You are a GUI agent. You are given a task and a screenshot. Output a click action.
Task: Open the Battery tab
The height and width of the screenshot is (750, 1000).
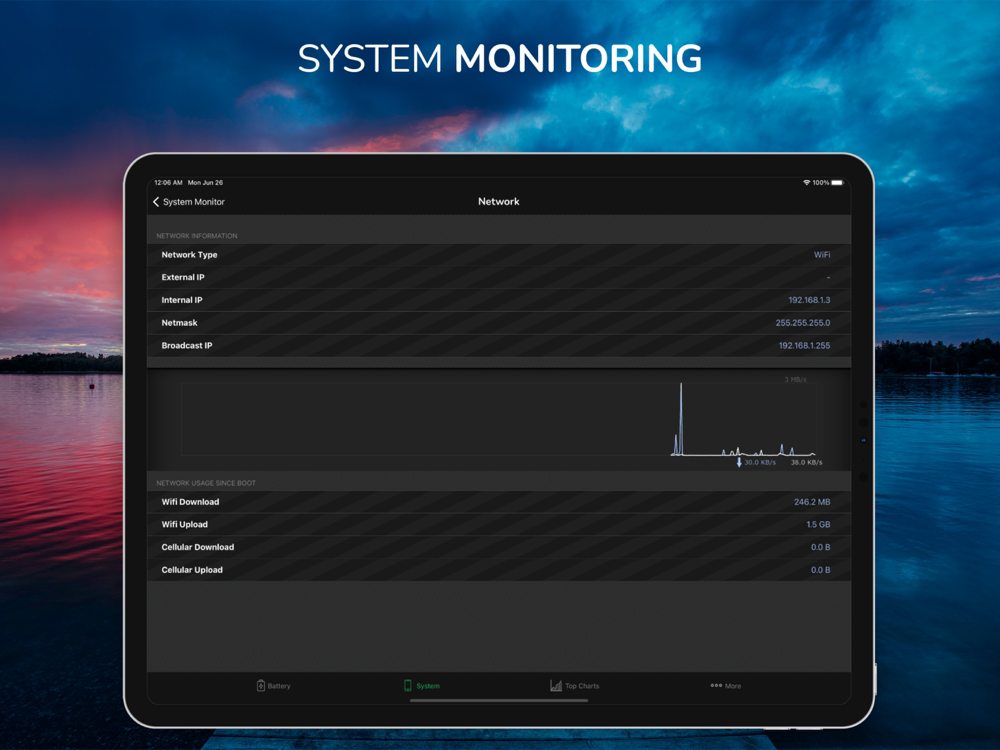[x=273, y=686]
